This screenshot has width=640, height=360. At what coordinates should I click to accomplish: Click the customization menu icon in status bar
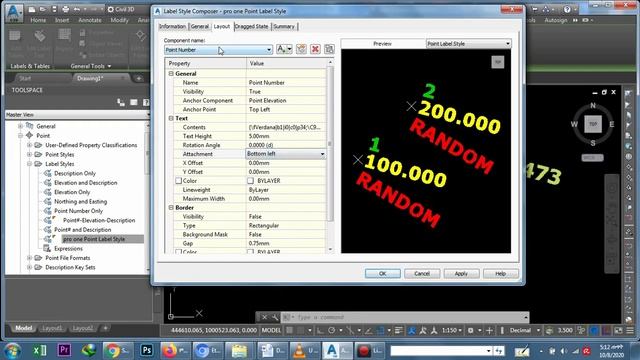[x=630, y=330]
